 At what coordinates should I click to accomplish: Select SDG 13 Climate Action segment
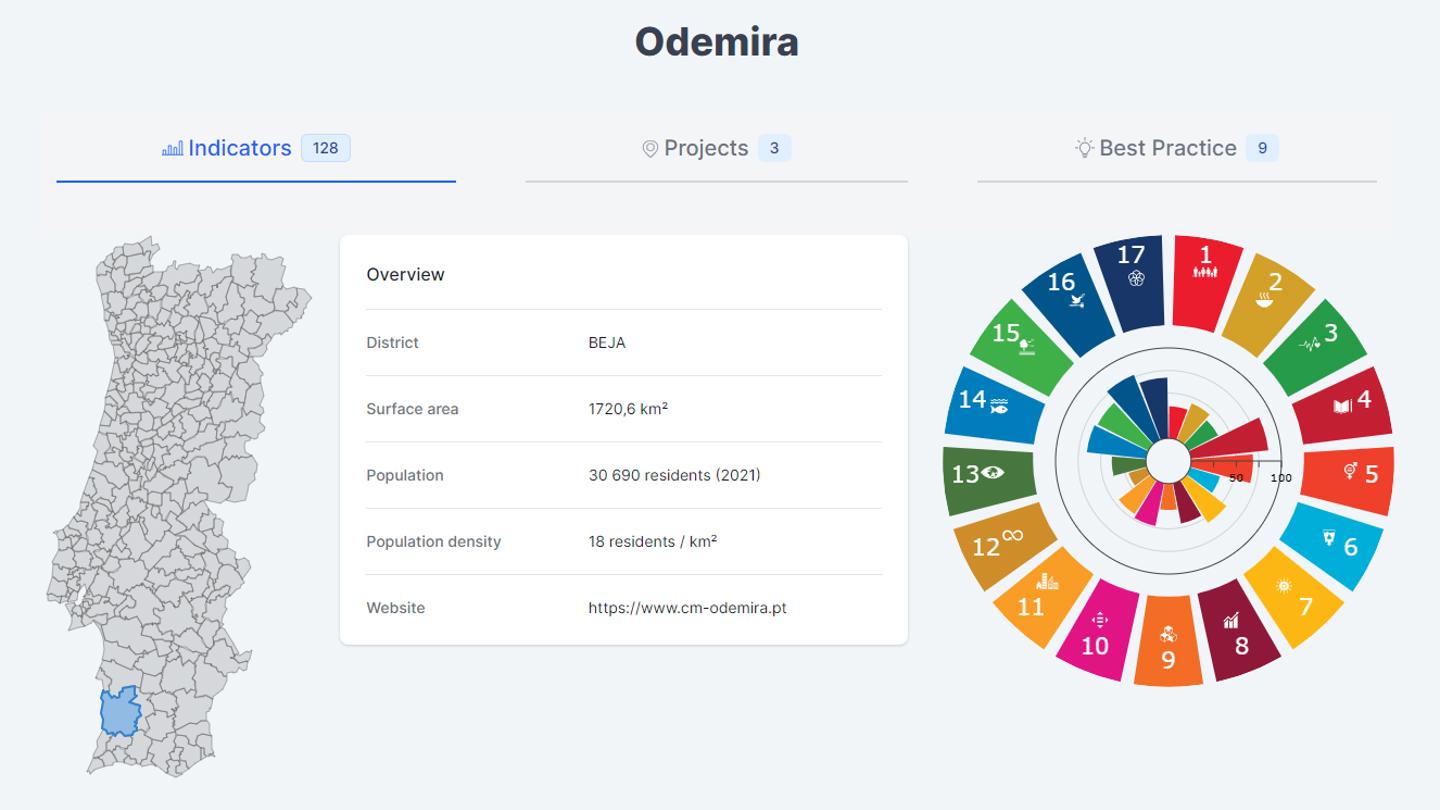[x=989, y=478]
